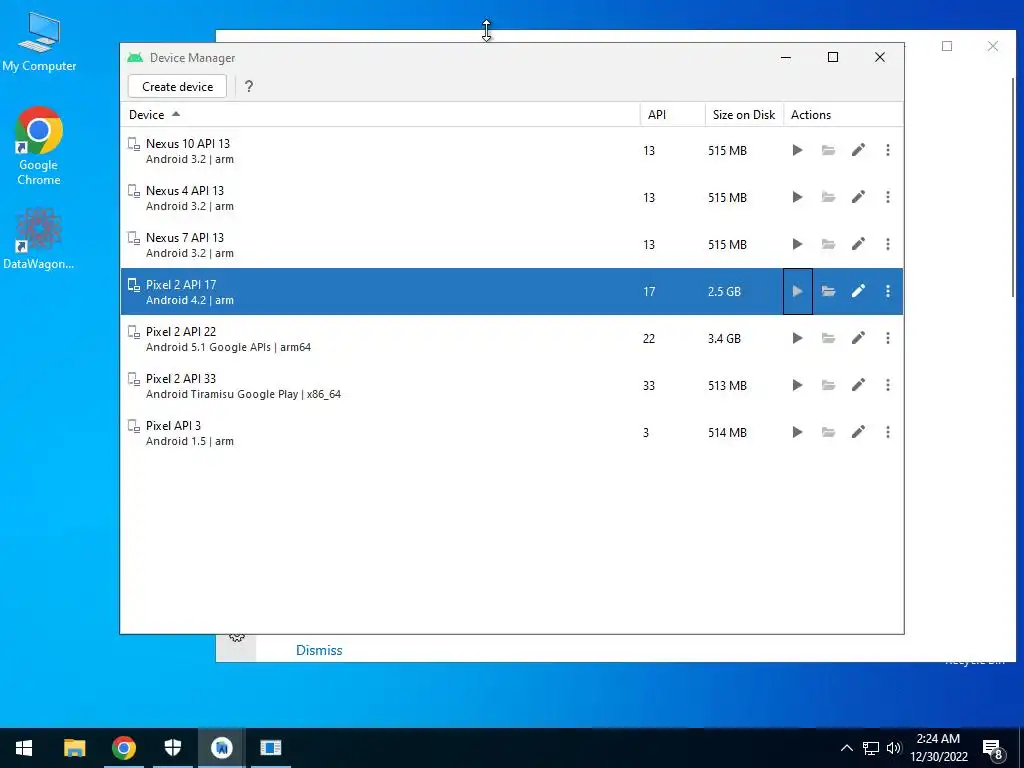Maximize the Device Manager window
This screenshot has height=768, width=1024.
coord(833,57)
